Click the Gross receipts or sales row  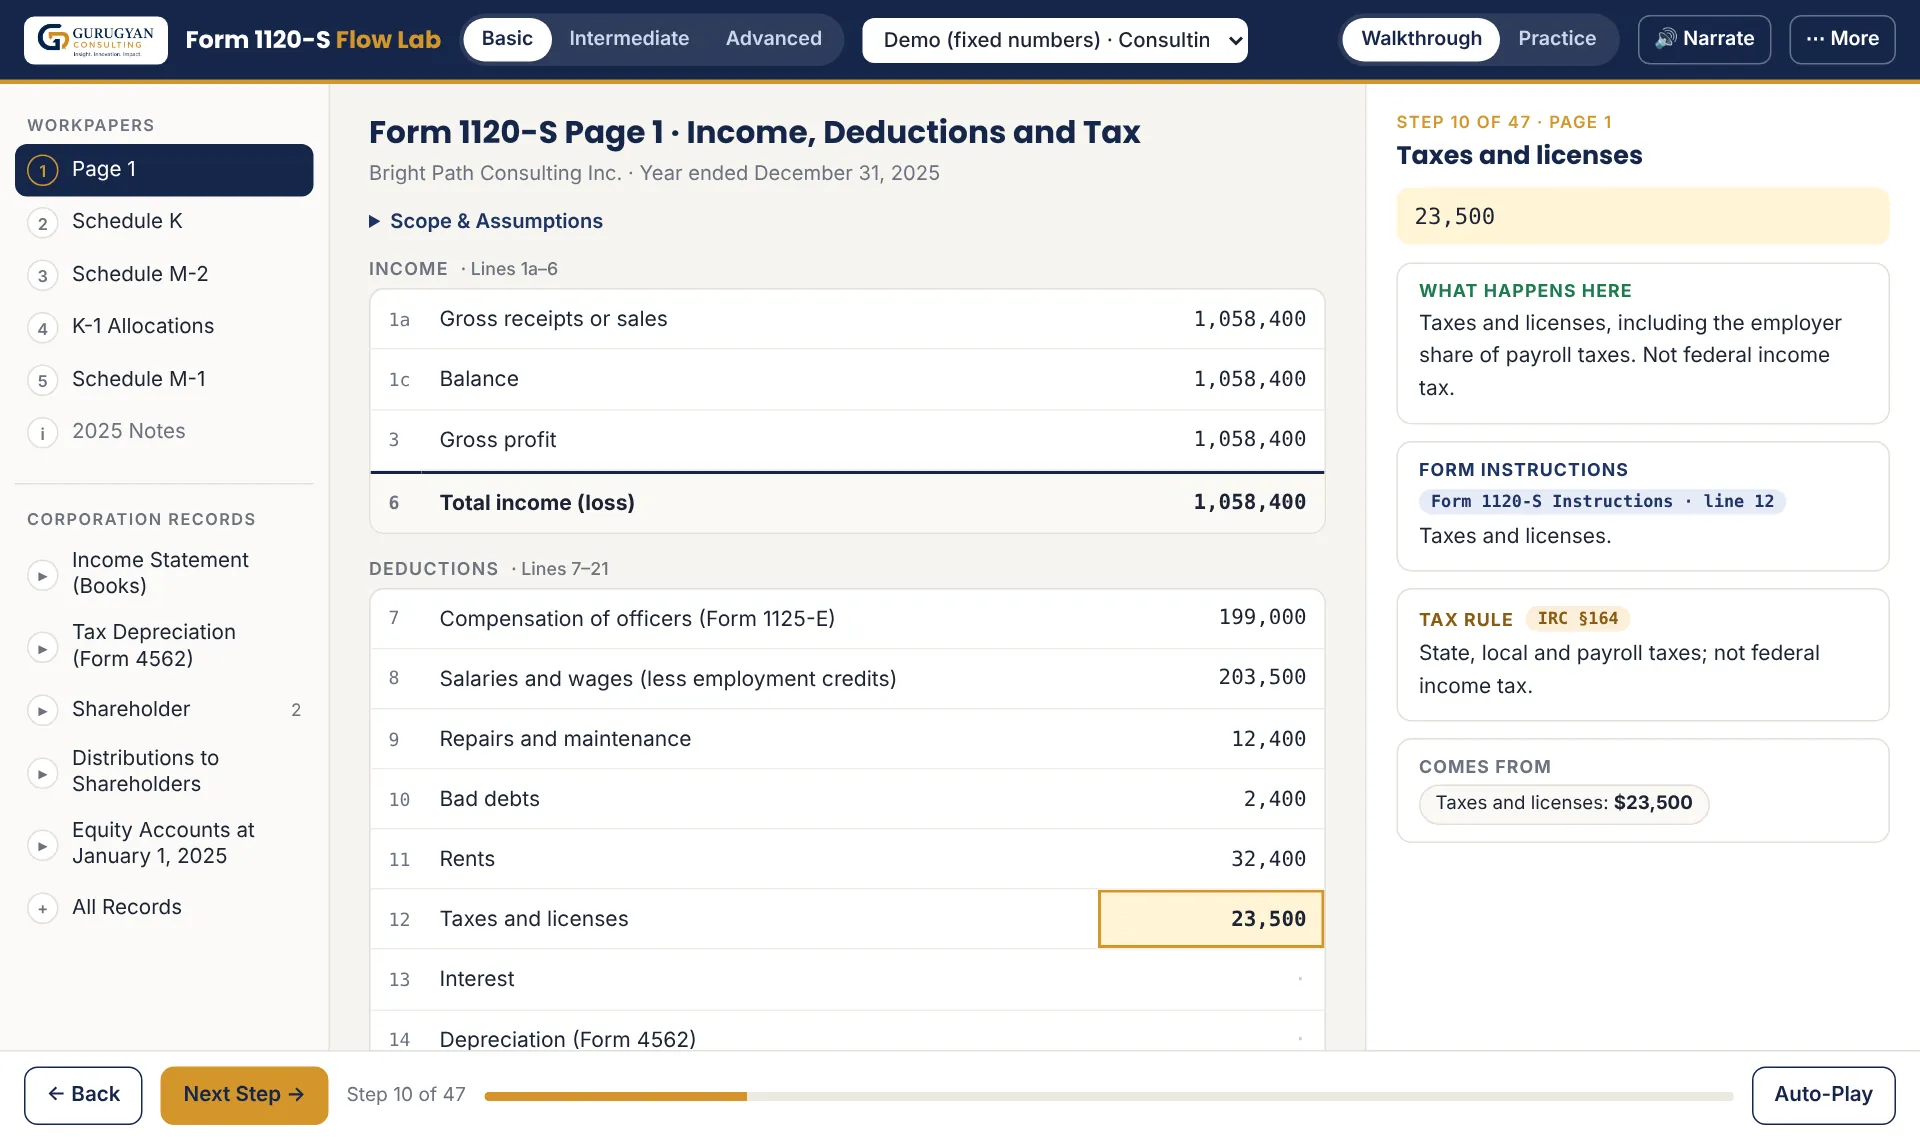847,320
